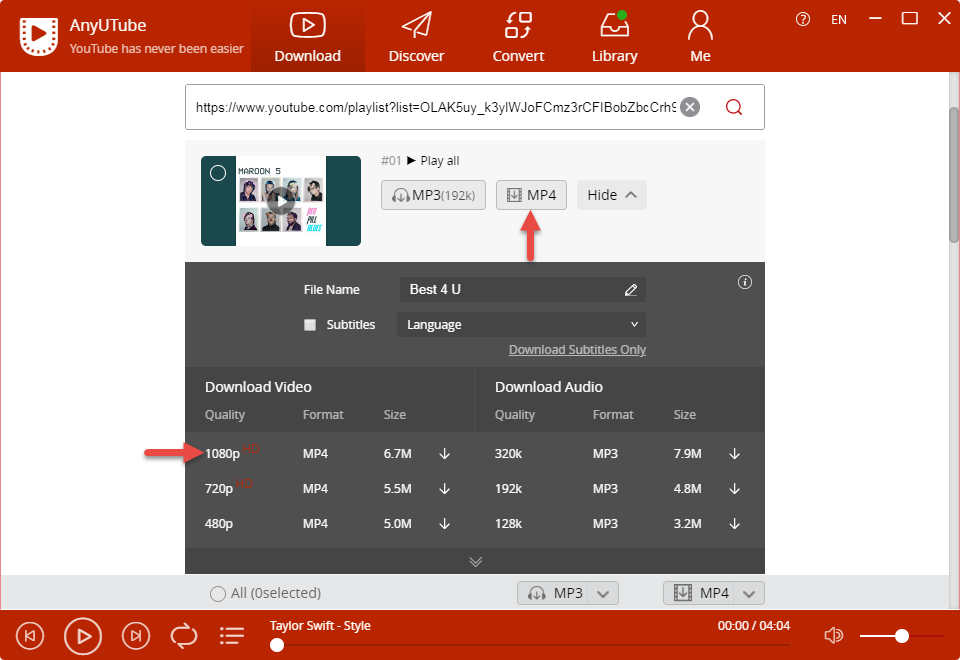Click the 7.9M audio size value
Viewport: 960px width, 660px height.
click(x=688, y=454)
